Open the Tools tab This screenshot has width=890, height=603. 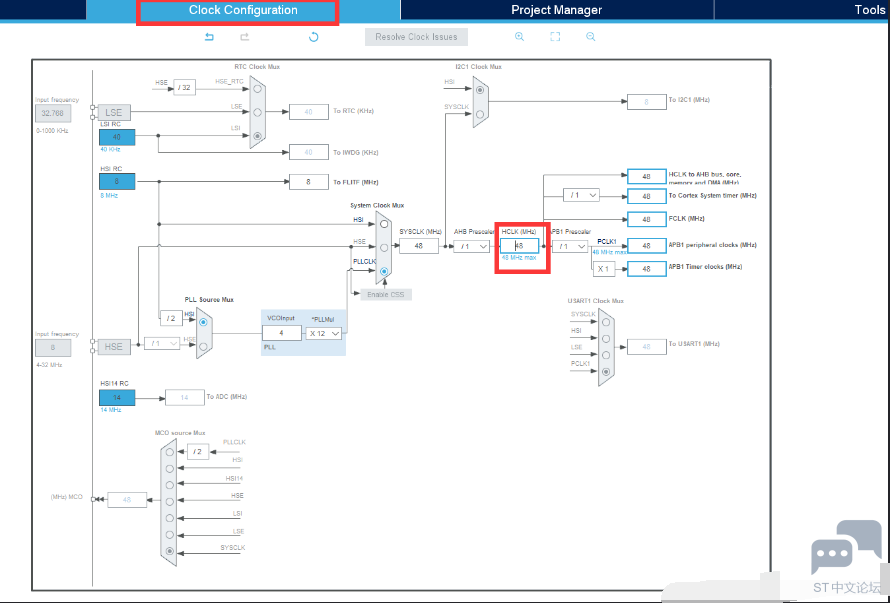point(869,10)
